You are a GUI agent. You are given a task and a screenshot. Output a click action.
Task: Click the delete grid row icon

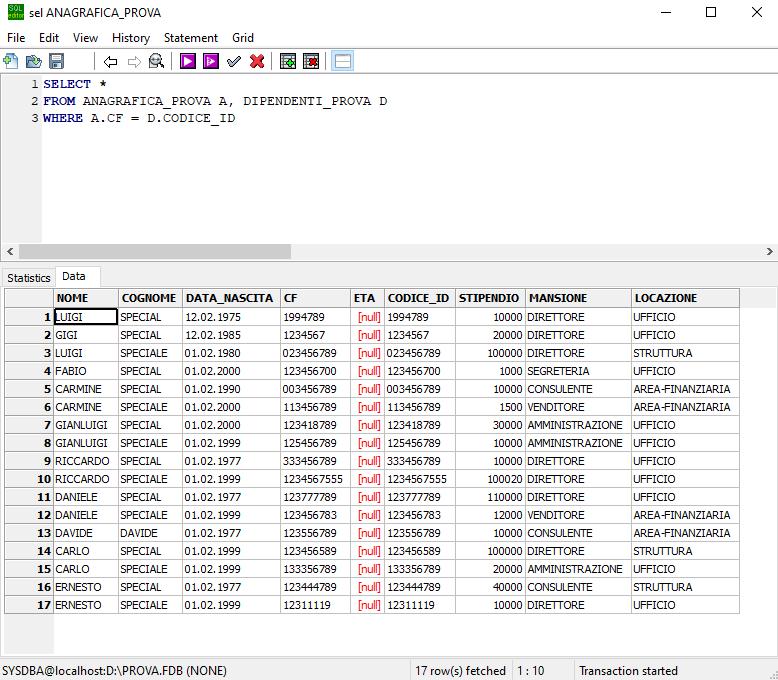tap(311, 62)
